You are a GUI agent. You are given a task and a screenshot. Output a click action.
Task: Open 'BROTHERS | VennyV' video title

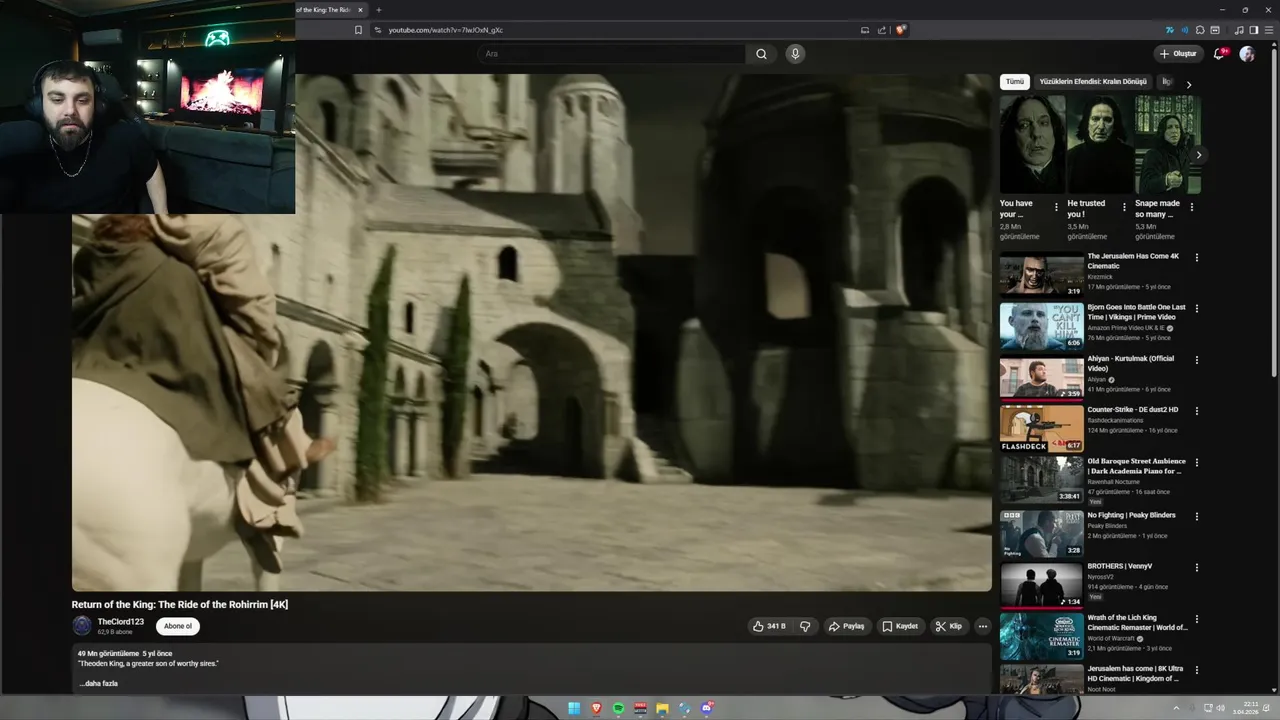tap(1119, 566)
